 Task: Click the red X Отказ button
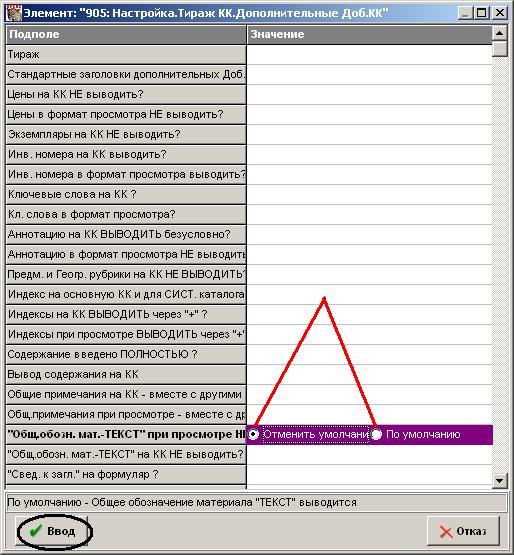coord(463,531)
